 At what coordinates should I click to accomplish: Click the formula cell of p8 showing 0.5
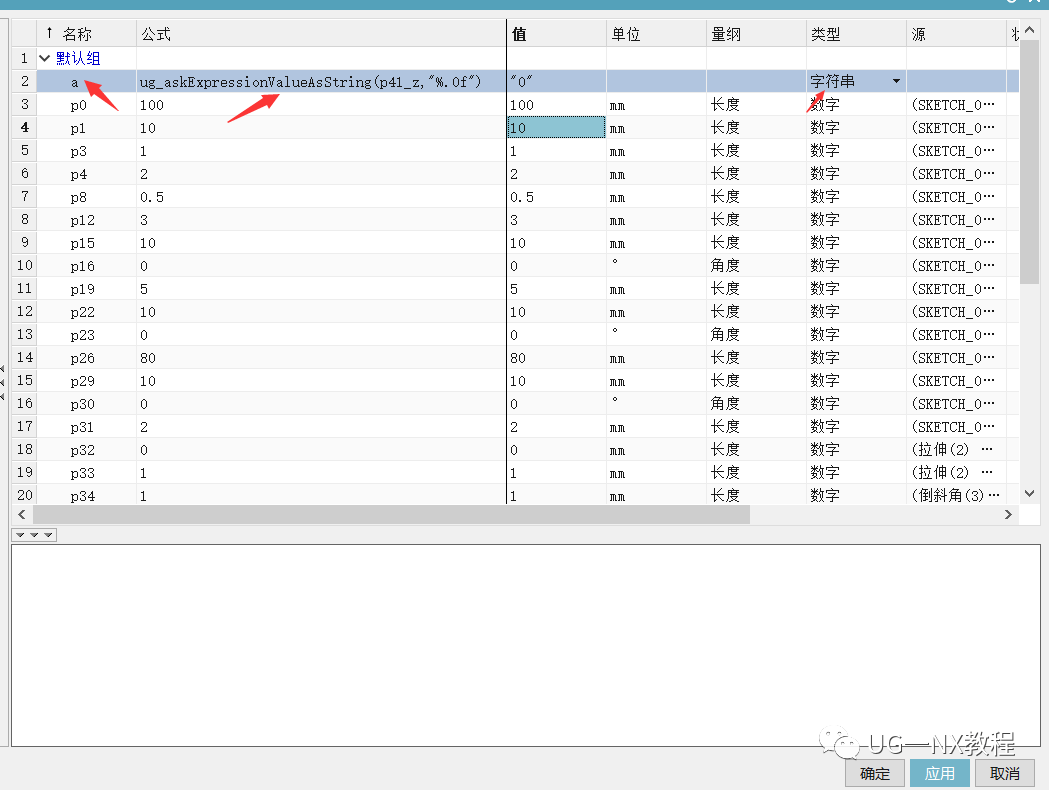[320, 197]
